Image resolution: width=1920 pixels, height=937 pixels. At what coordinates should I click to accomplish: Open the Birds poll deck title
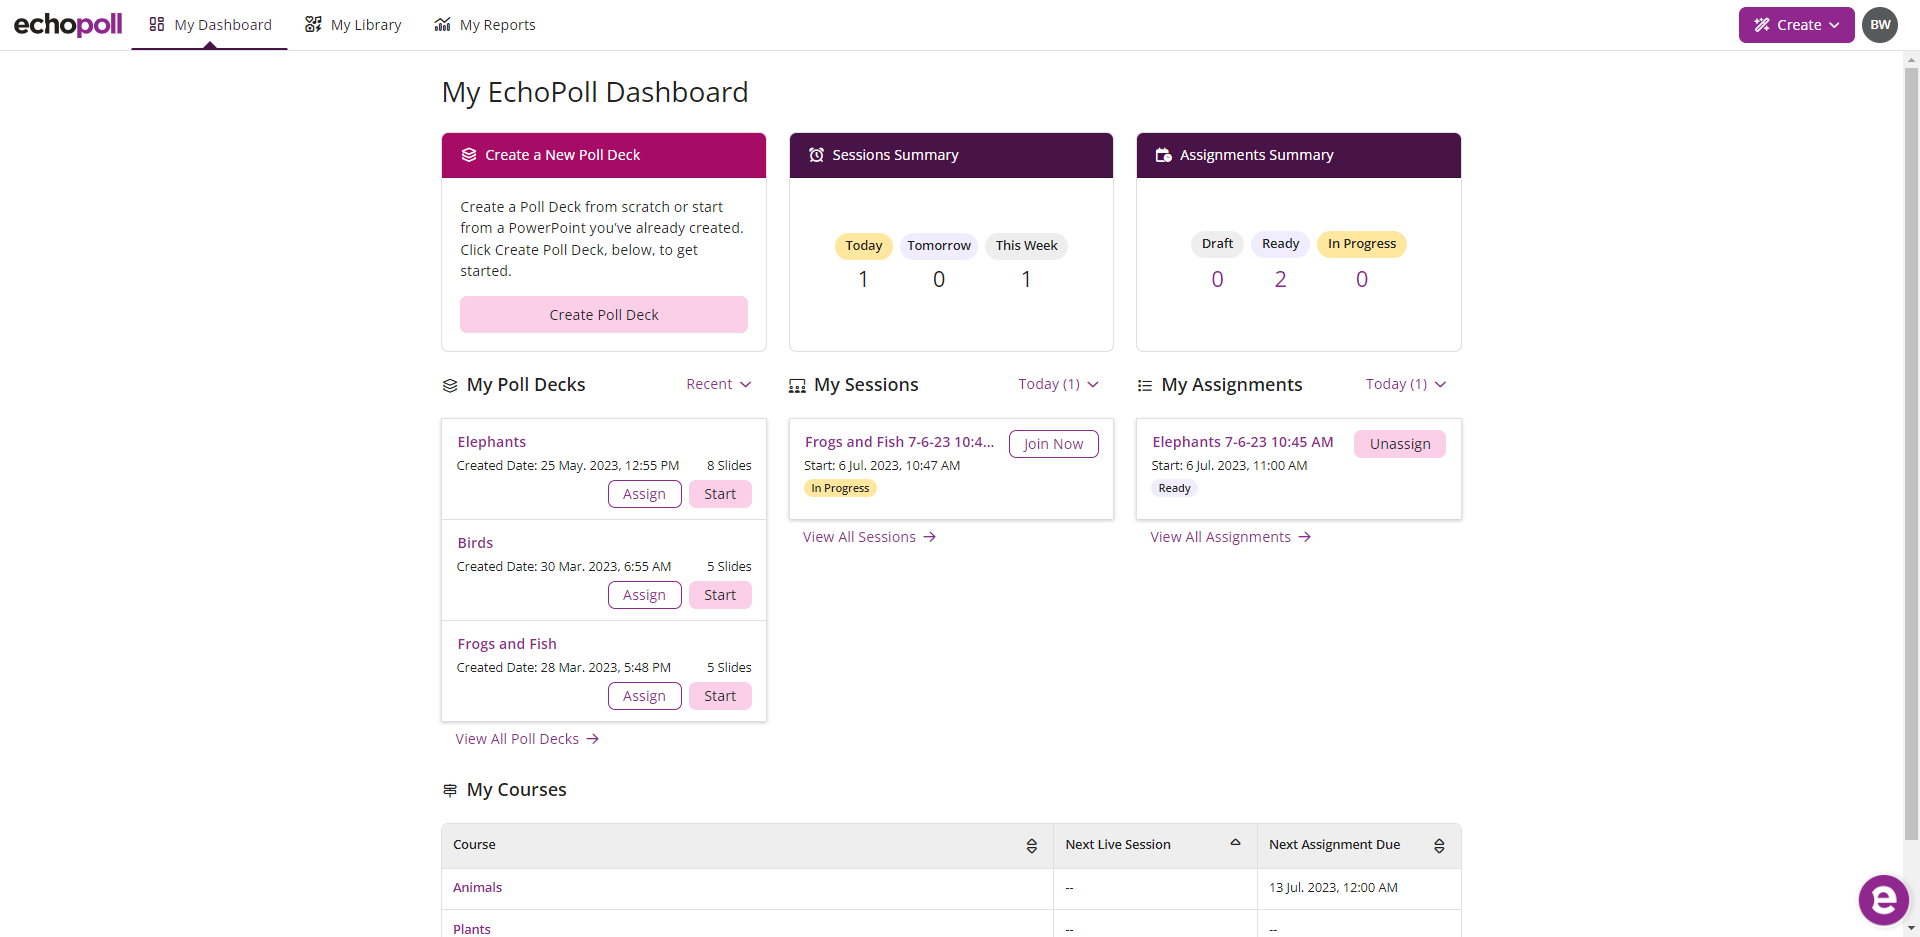475,543
